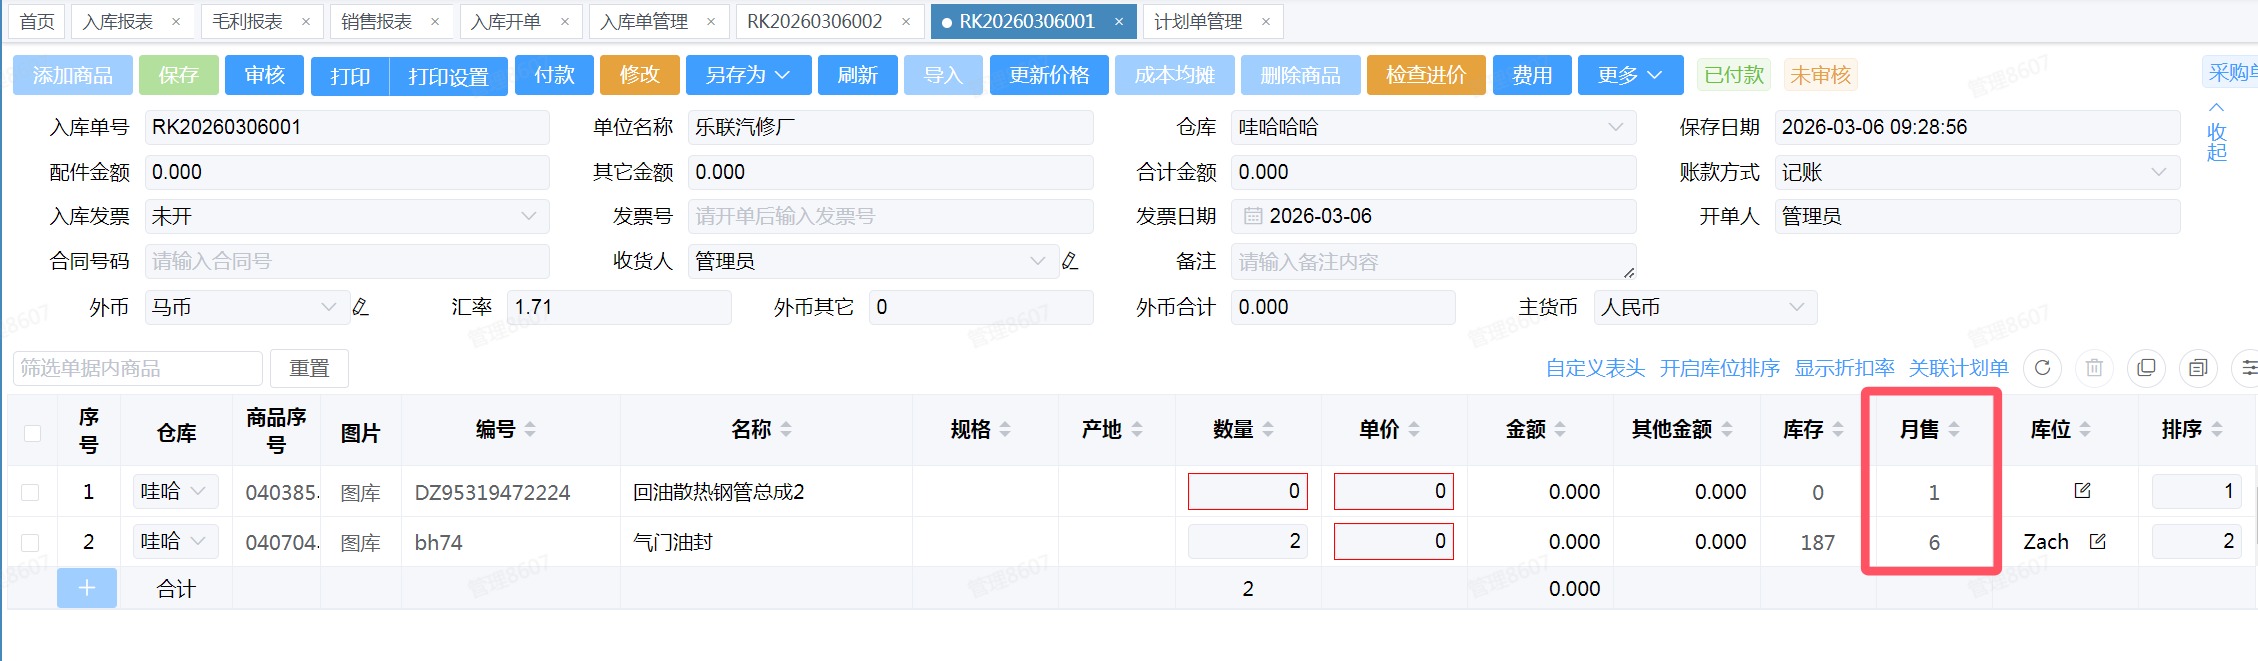Edit the 外币 currency with the pencil icon
The width and height of the screenshot is (2258, 661).
(361, 307)
